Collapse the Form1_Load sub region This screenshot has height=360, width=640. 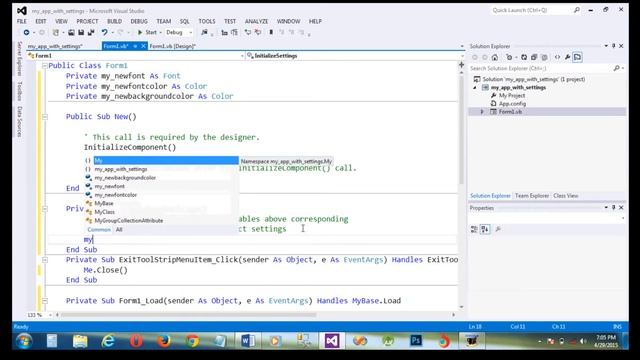[x=44, y=301]
